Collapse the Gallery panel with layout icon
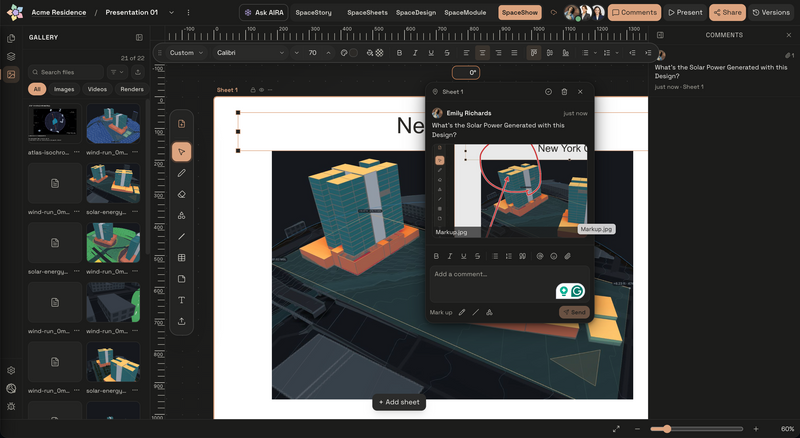Screen dimensions: 800x438 (139, 37)
